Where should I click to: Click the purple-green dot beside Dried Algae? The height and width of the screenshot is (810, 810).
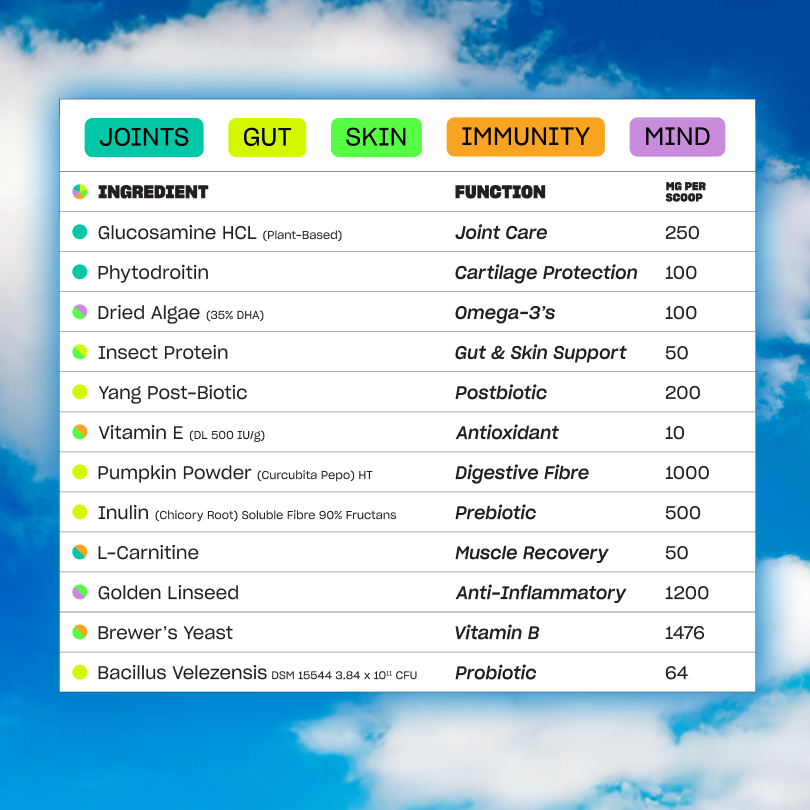pos(80,313)
